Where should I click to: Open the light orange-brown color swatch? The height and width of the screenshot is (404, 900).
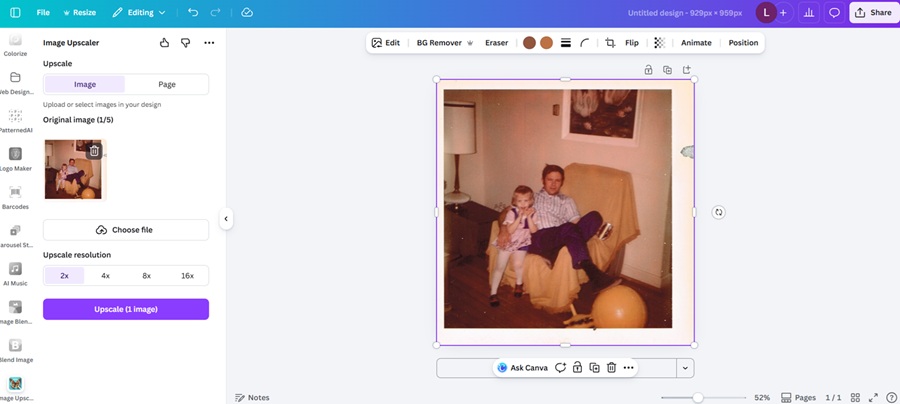pyautogui.click(x=546, y=42)
